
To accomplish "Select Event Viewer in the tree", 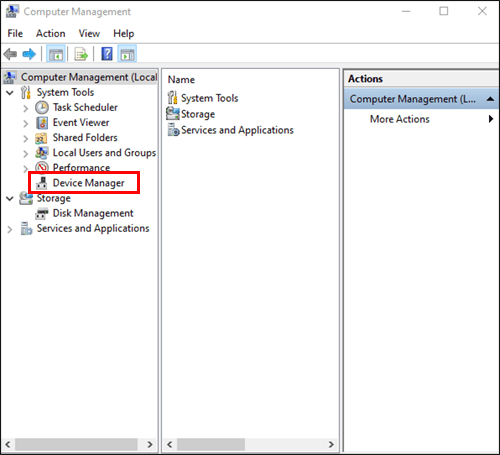I will (x=81, y=123).
